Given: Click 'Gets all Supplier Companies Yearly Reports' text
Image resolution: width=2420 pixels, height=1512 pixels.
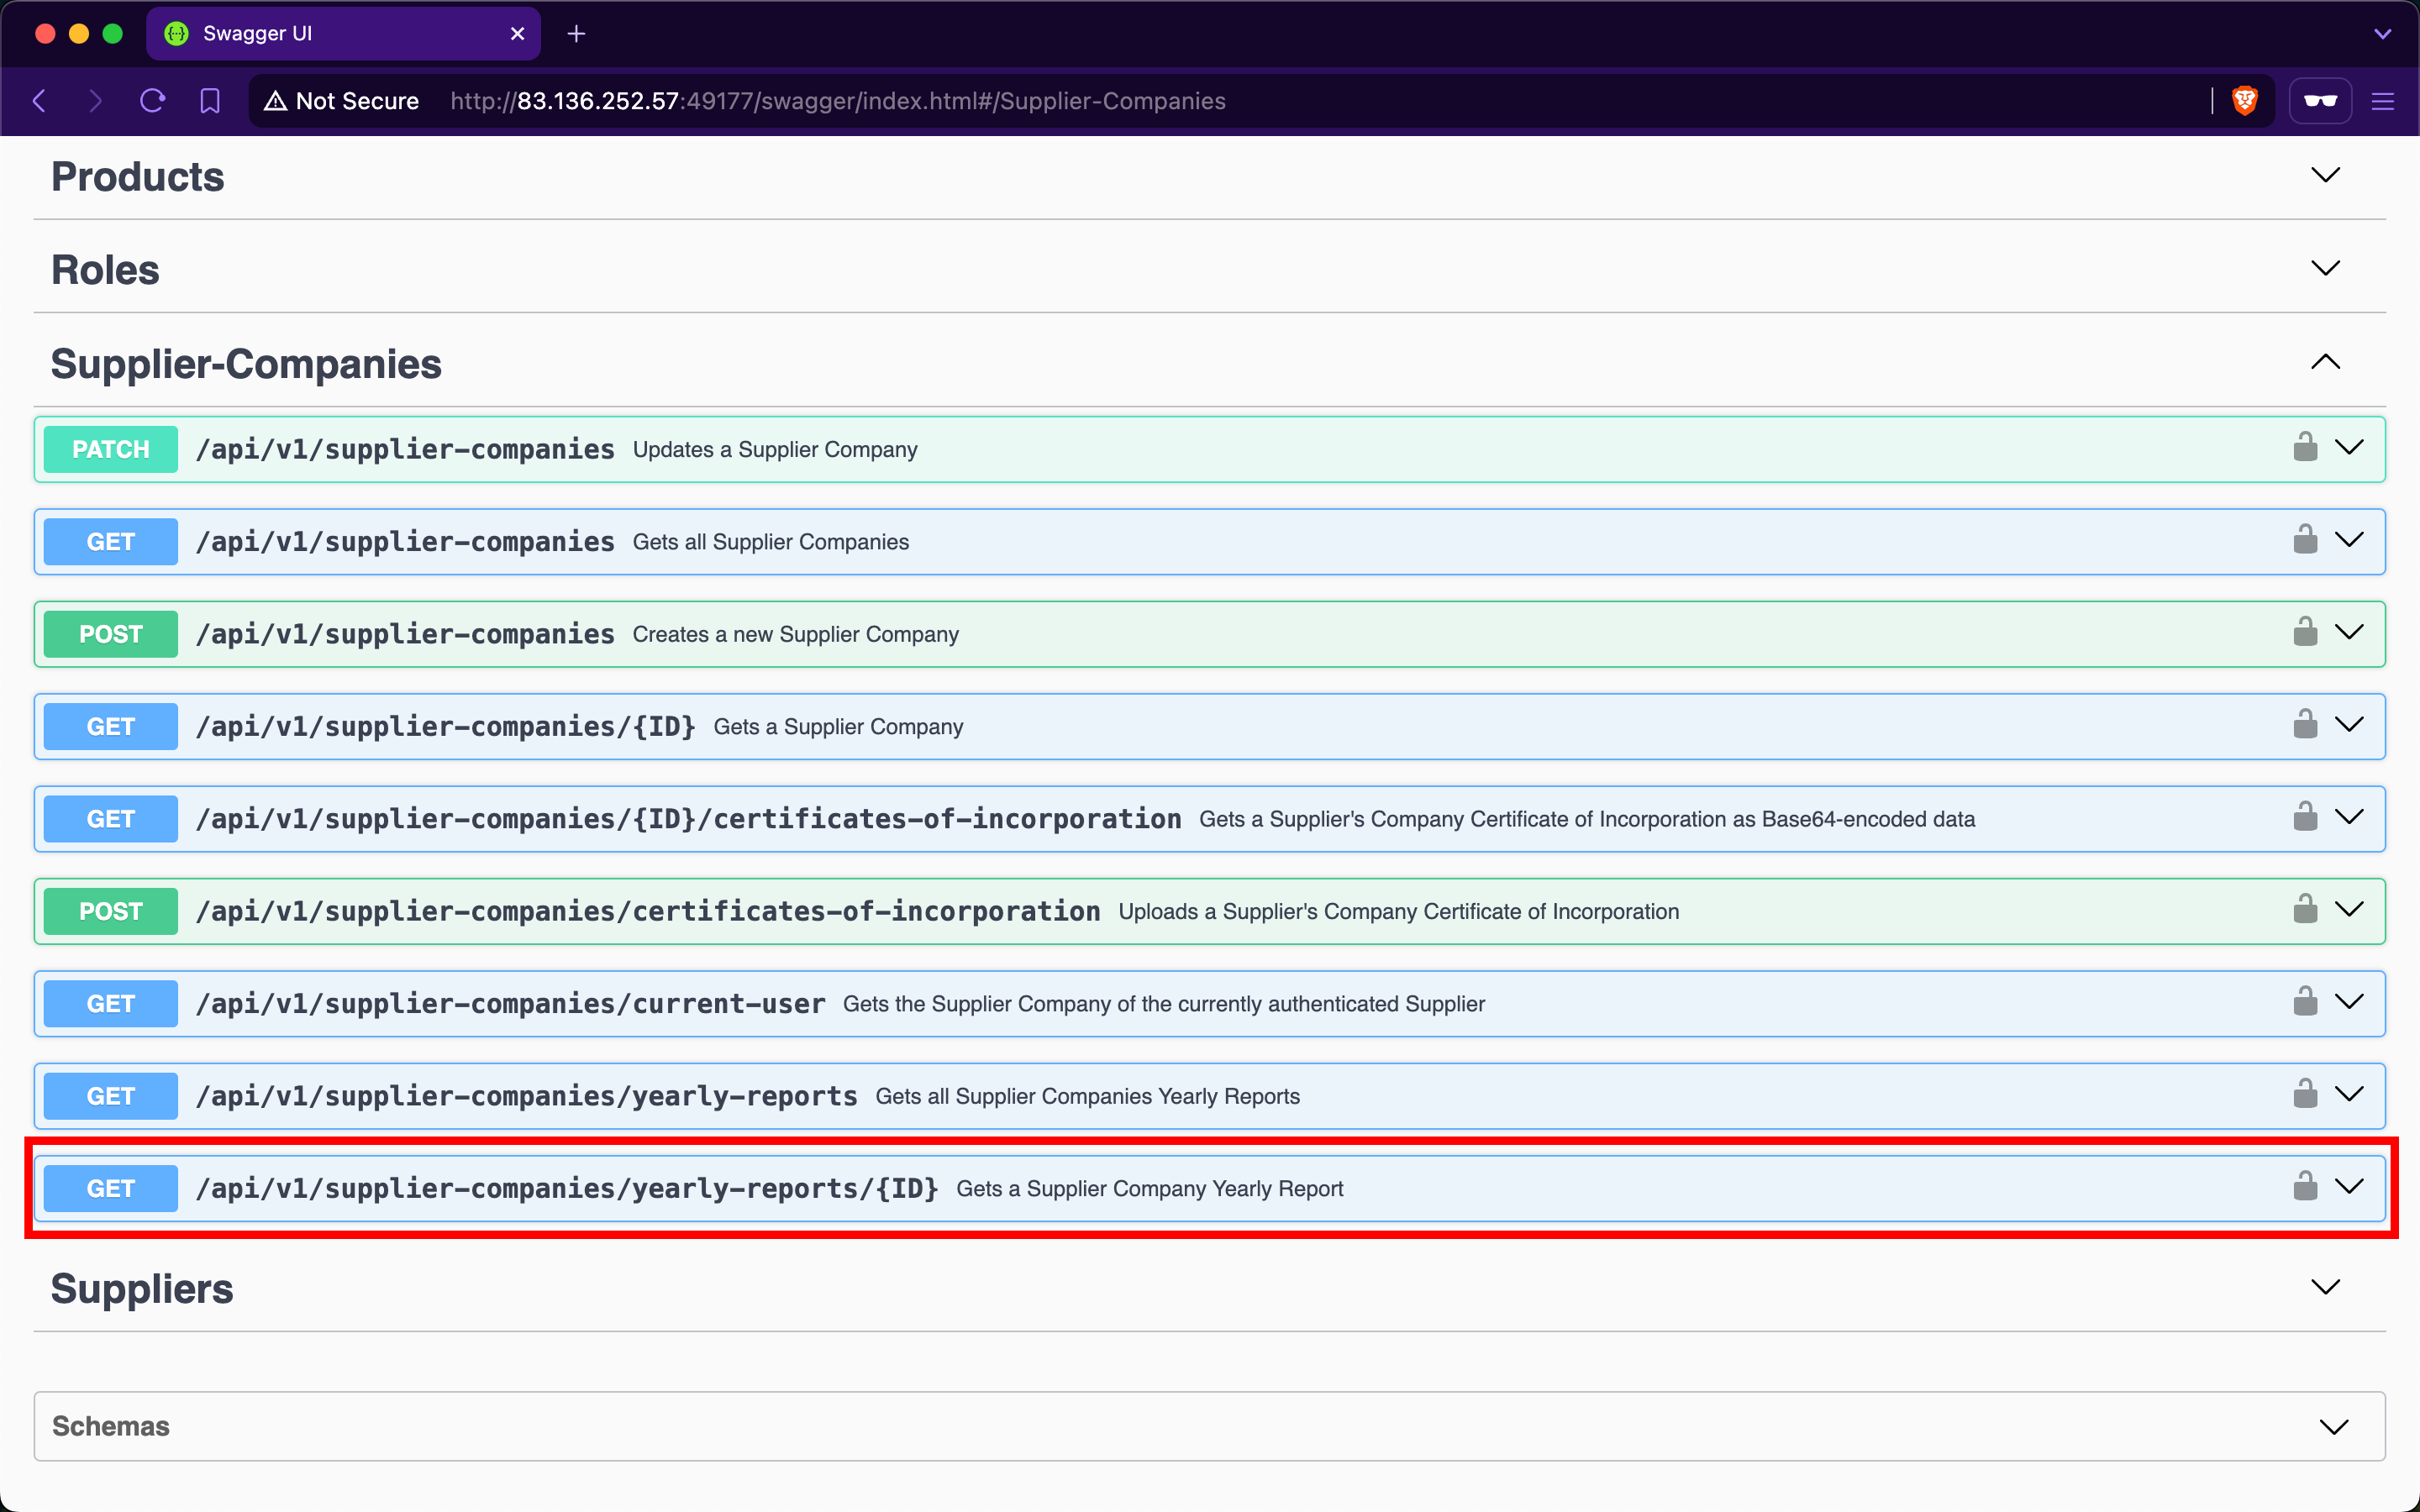Looking at the screenshot, I should coord(1088,1097).
